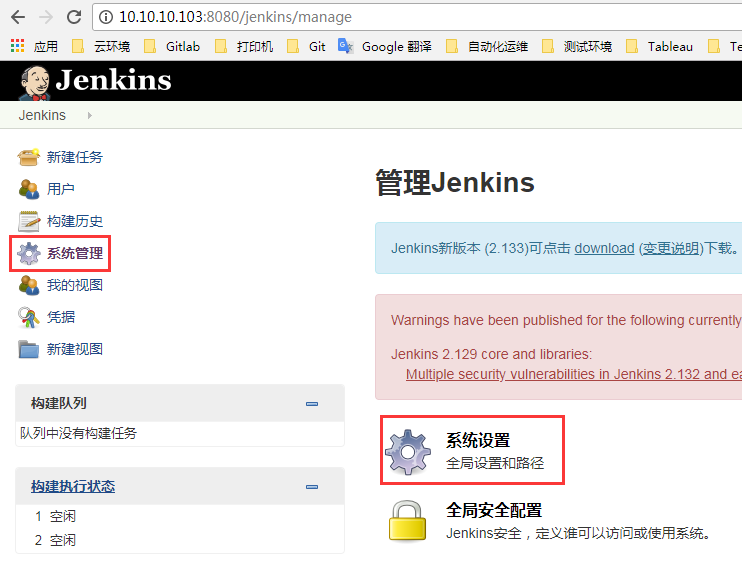The width and height of the screenshot is (742, 565).
Task: Open 新建视图 link
Action: tap(75, 349)
